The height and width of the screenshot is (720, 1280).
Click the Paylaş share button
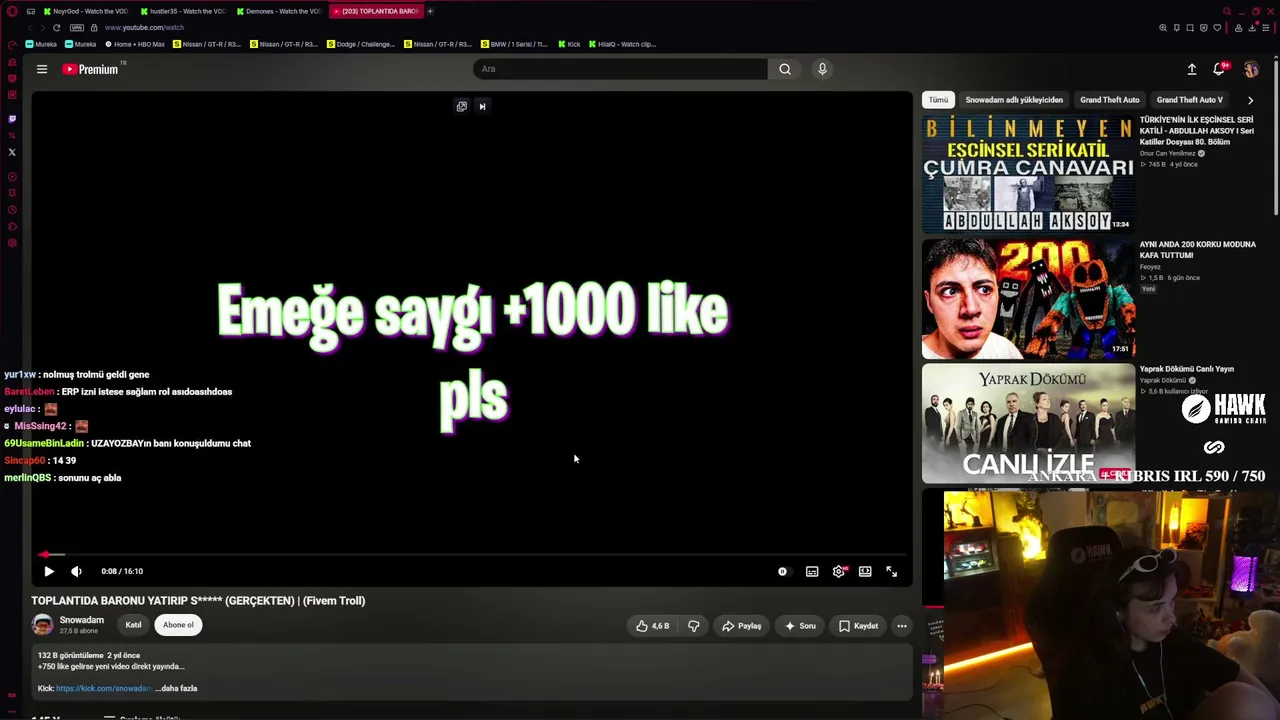click(x=742, y=626)
